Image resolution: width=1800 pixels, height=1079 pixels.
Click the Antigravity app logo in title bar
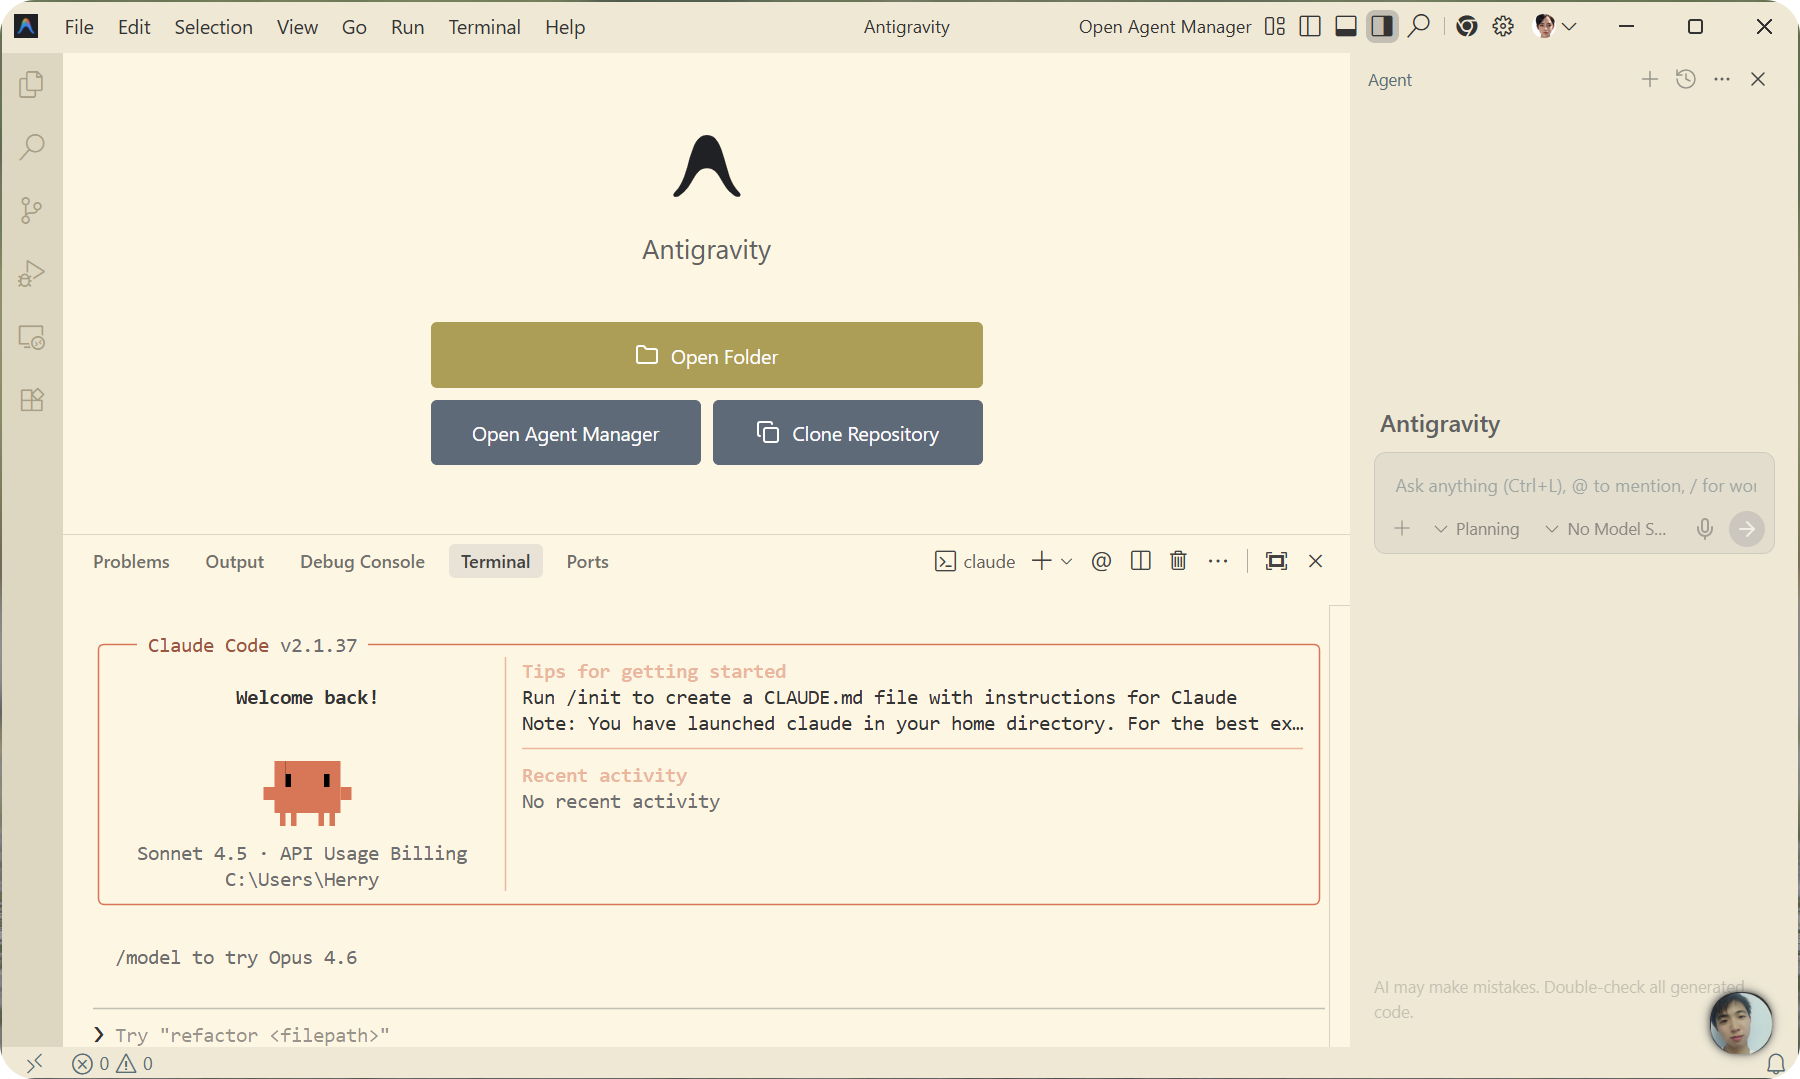point(27,27)
